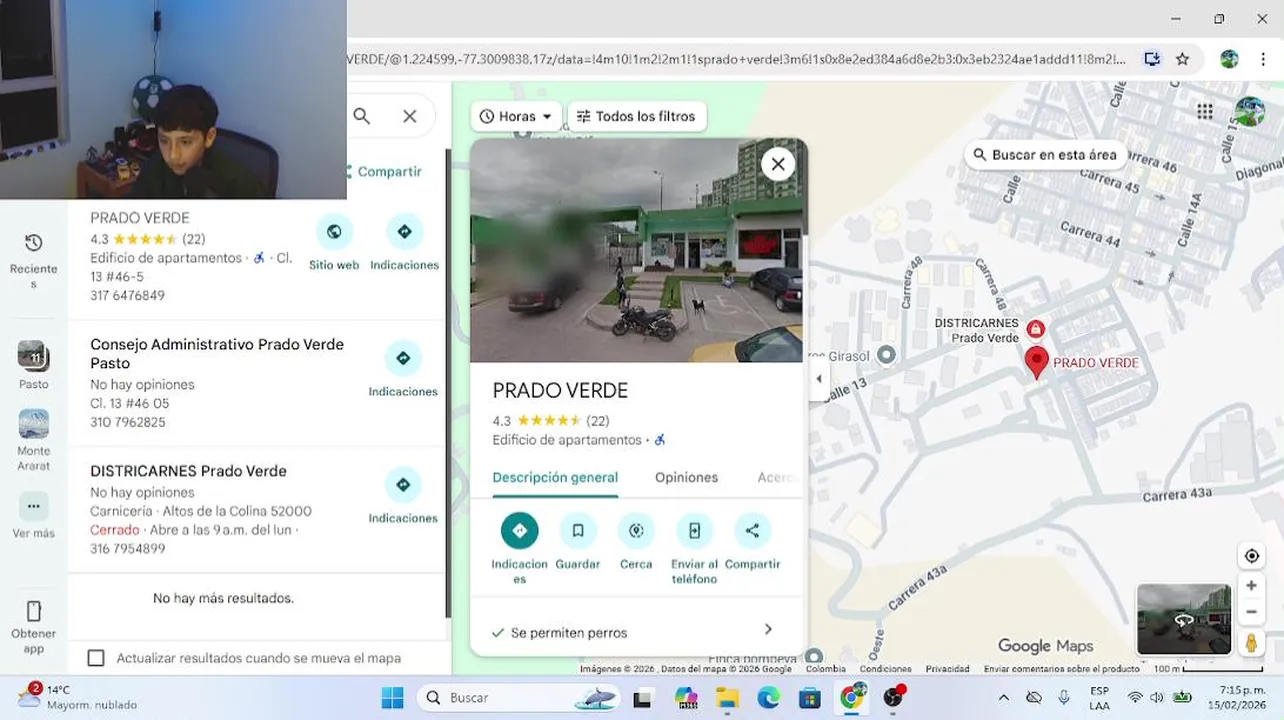This screenshot has width=1284, height=720.
Task: Click the PRADO VERDE red map pin
Action: (x=1036, y=362)
